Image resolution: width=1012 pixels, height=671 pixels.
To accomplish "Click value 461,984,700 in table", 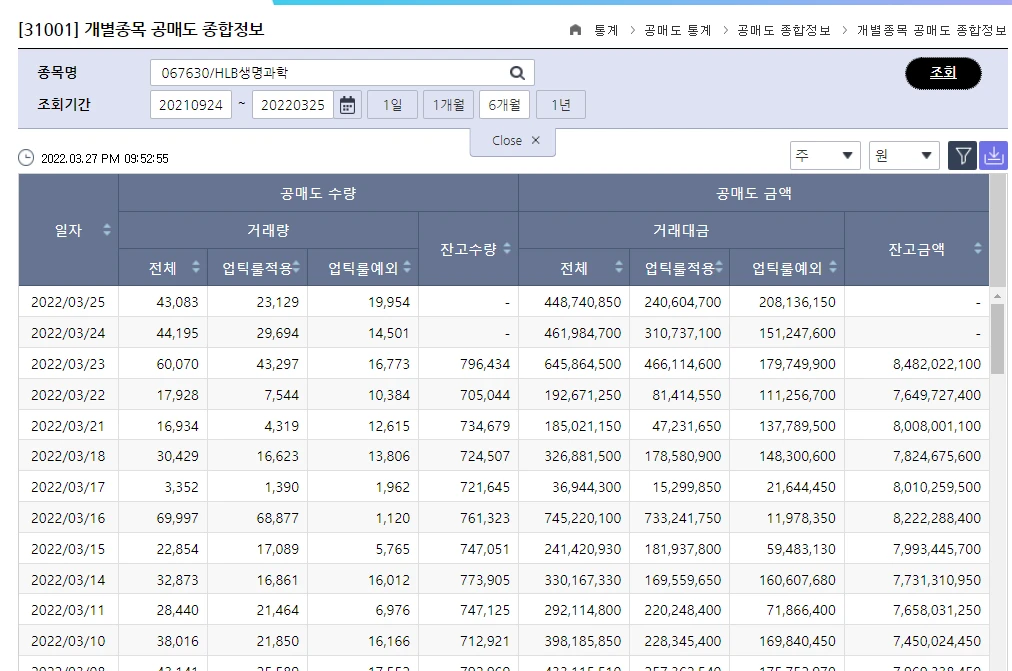I will [582, 333].
